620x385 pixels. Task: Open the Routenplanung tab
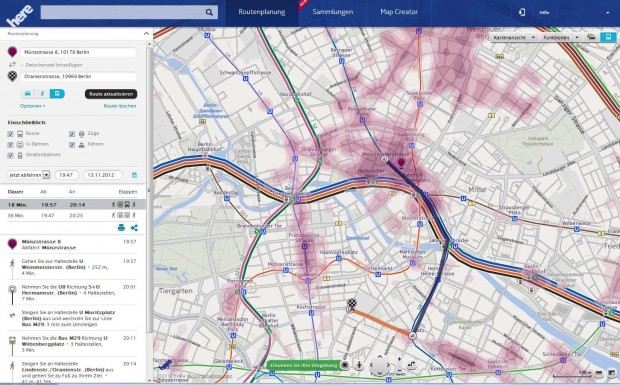click(261, 12)
